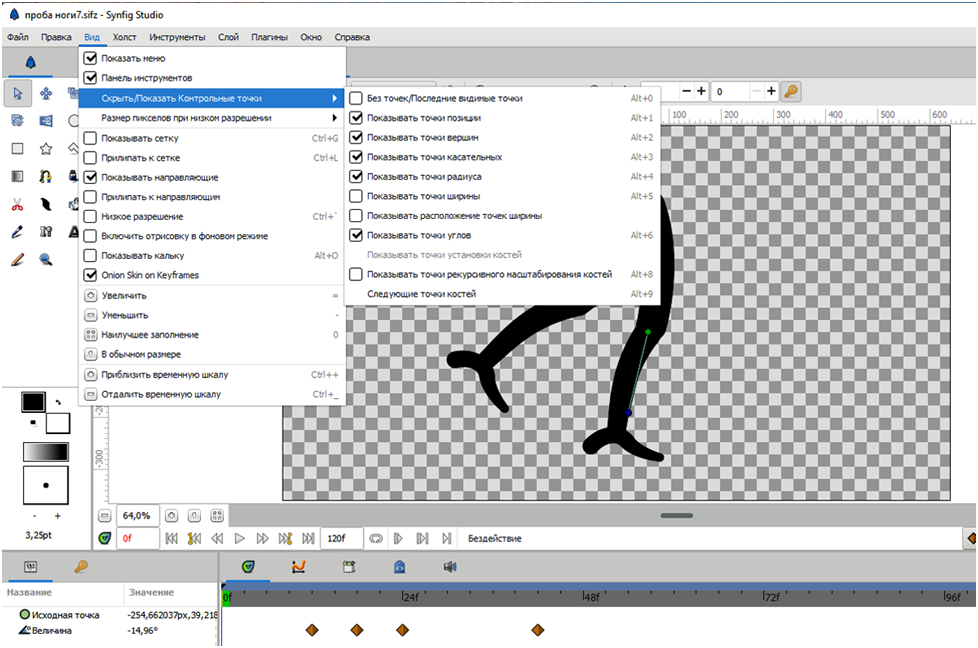
Task: Open the Sound panel speaker tab
Action: (x=450, y=566)
